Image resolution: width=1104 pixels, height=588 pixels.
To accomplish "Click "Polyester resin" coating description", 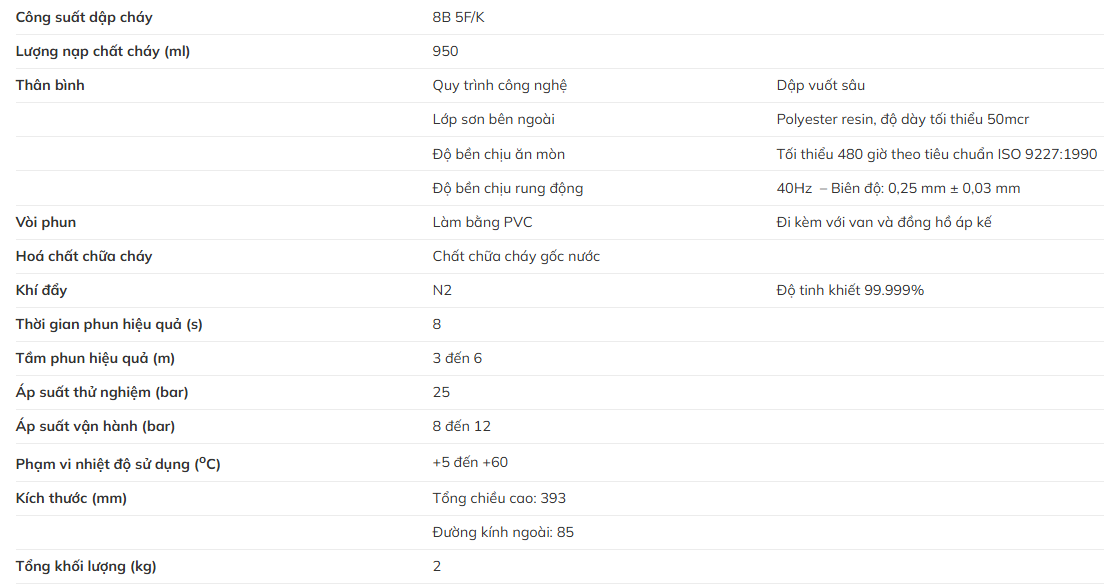I will (x=902, y=120).
